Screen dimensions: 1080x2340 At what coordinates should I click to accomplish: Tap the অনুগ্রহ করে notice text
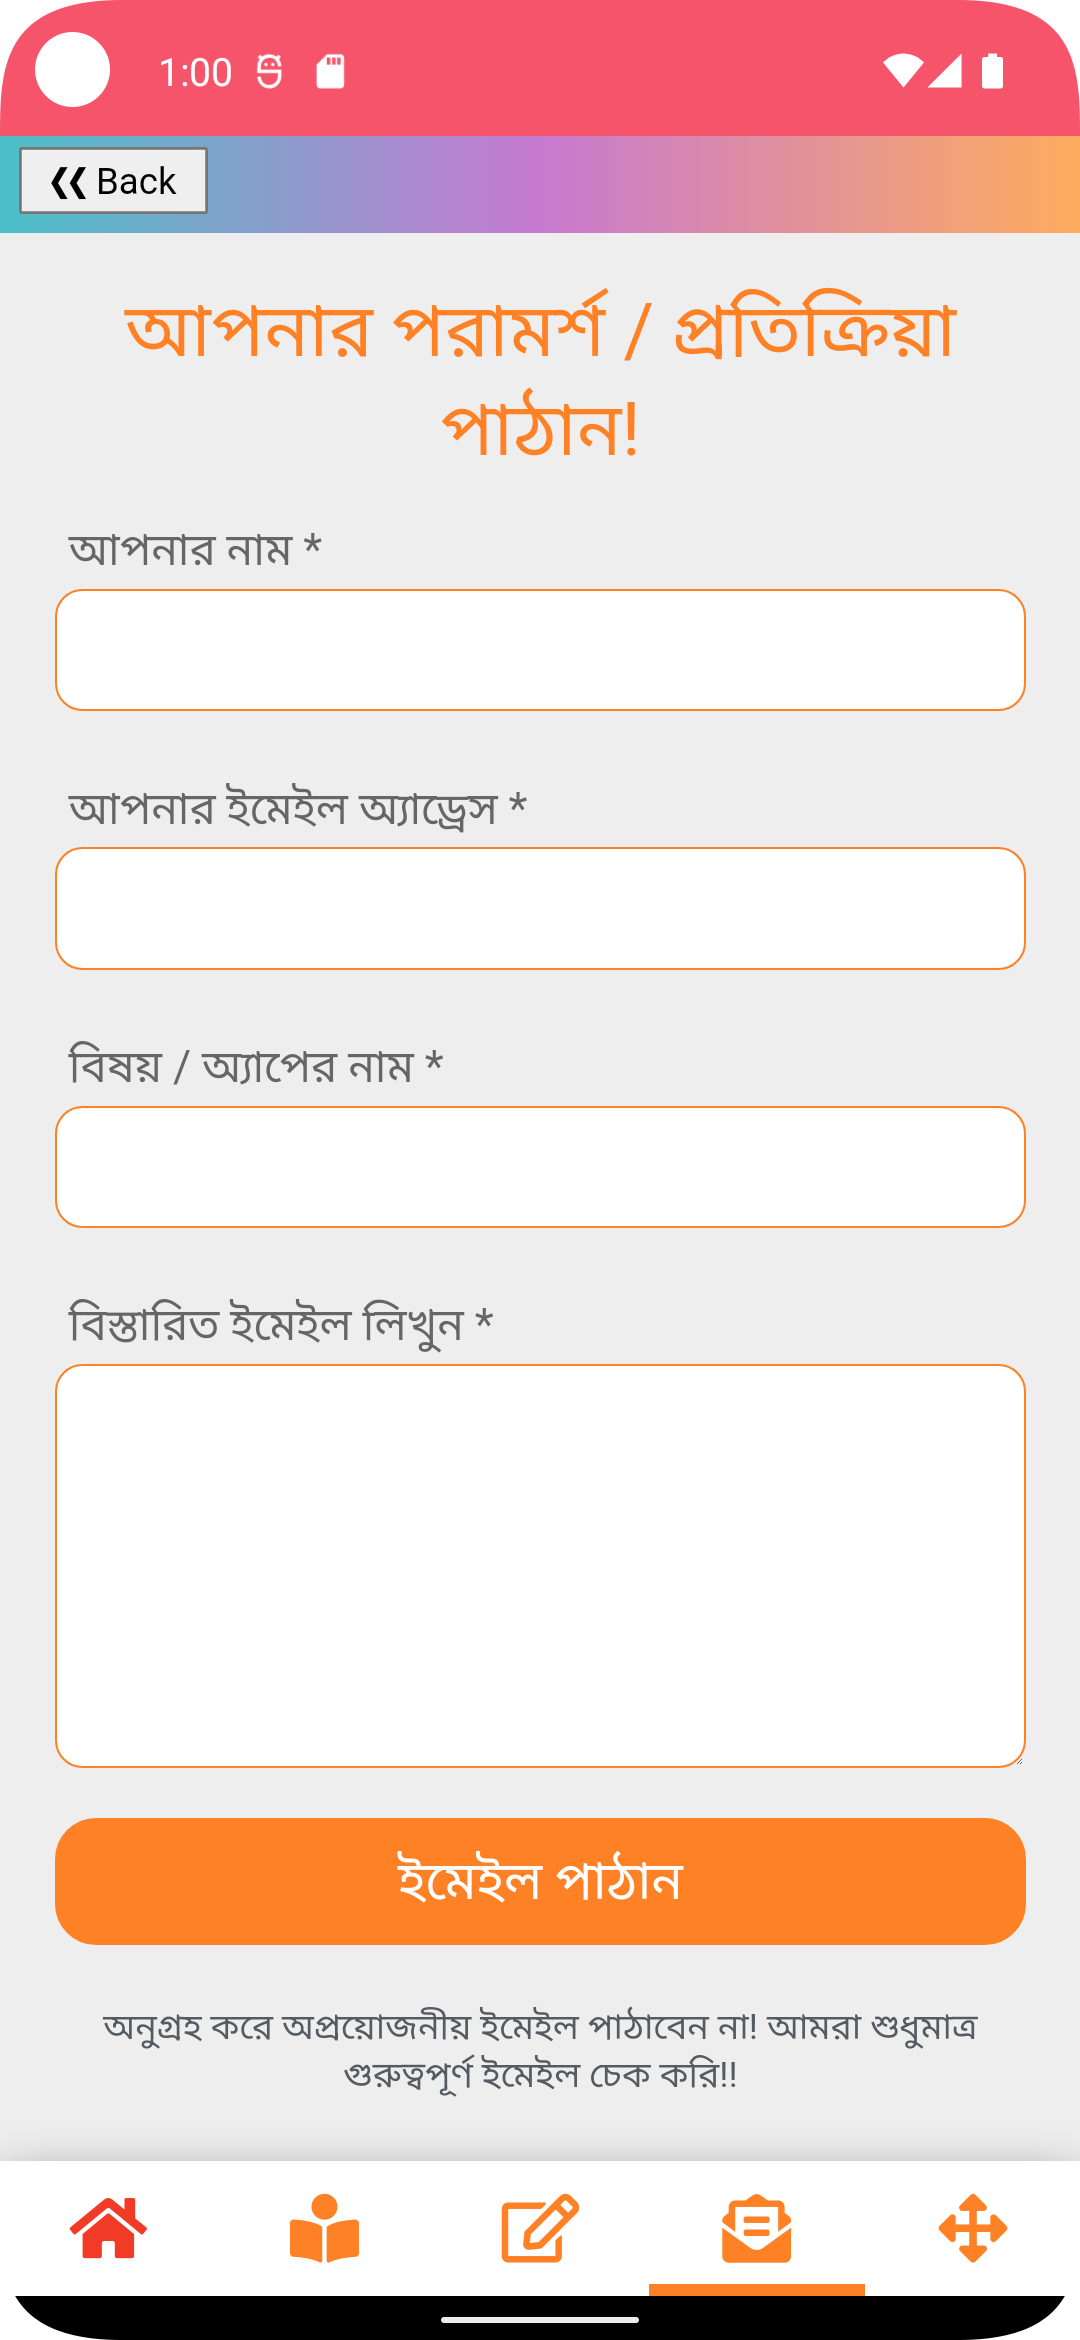tap(540, 2050)
